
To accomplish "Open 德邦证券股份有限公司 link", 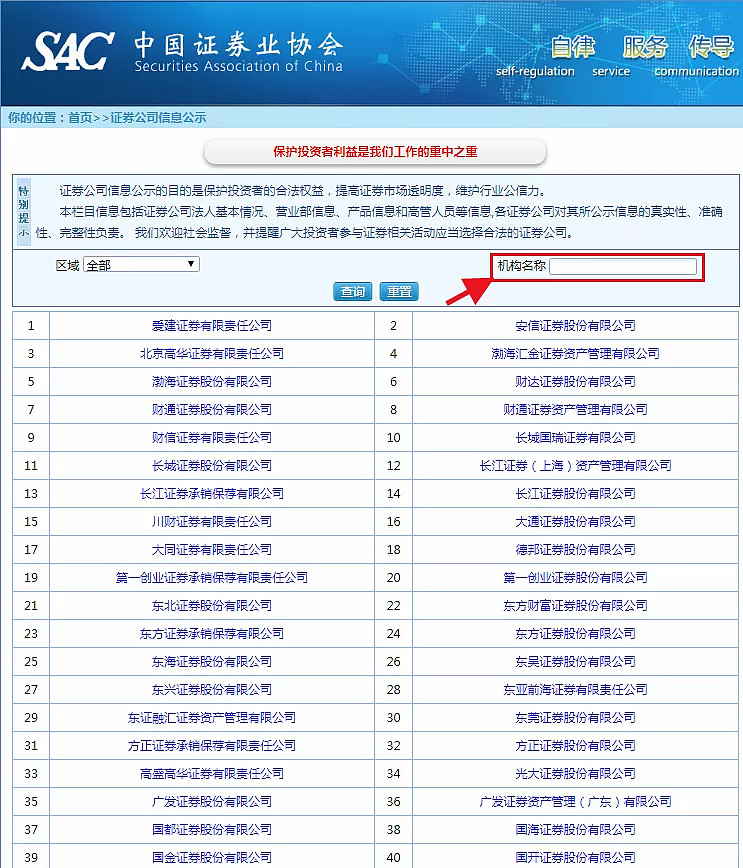I will 575,550.
